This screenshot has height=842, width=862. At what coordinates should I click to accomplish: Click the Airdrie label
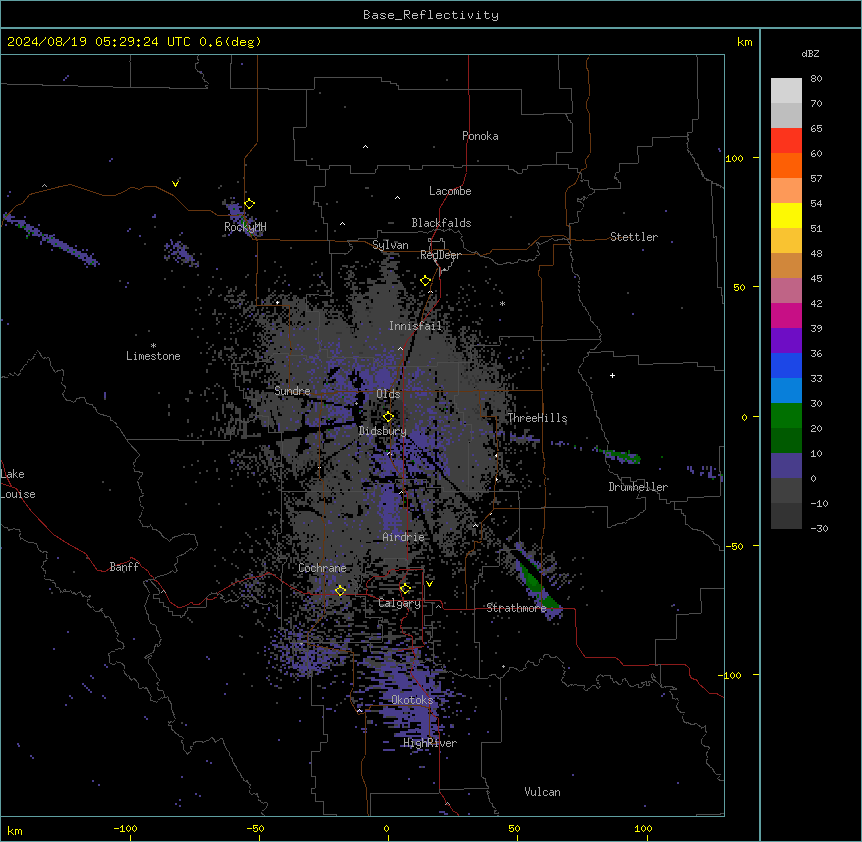click(403, 537)
